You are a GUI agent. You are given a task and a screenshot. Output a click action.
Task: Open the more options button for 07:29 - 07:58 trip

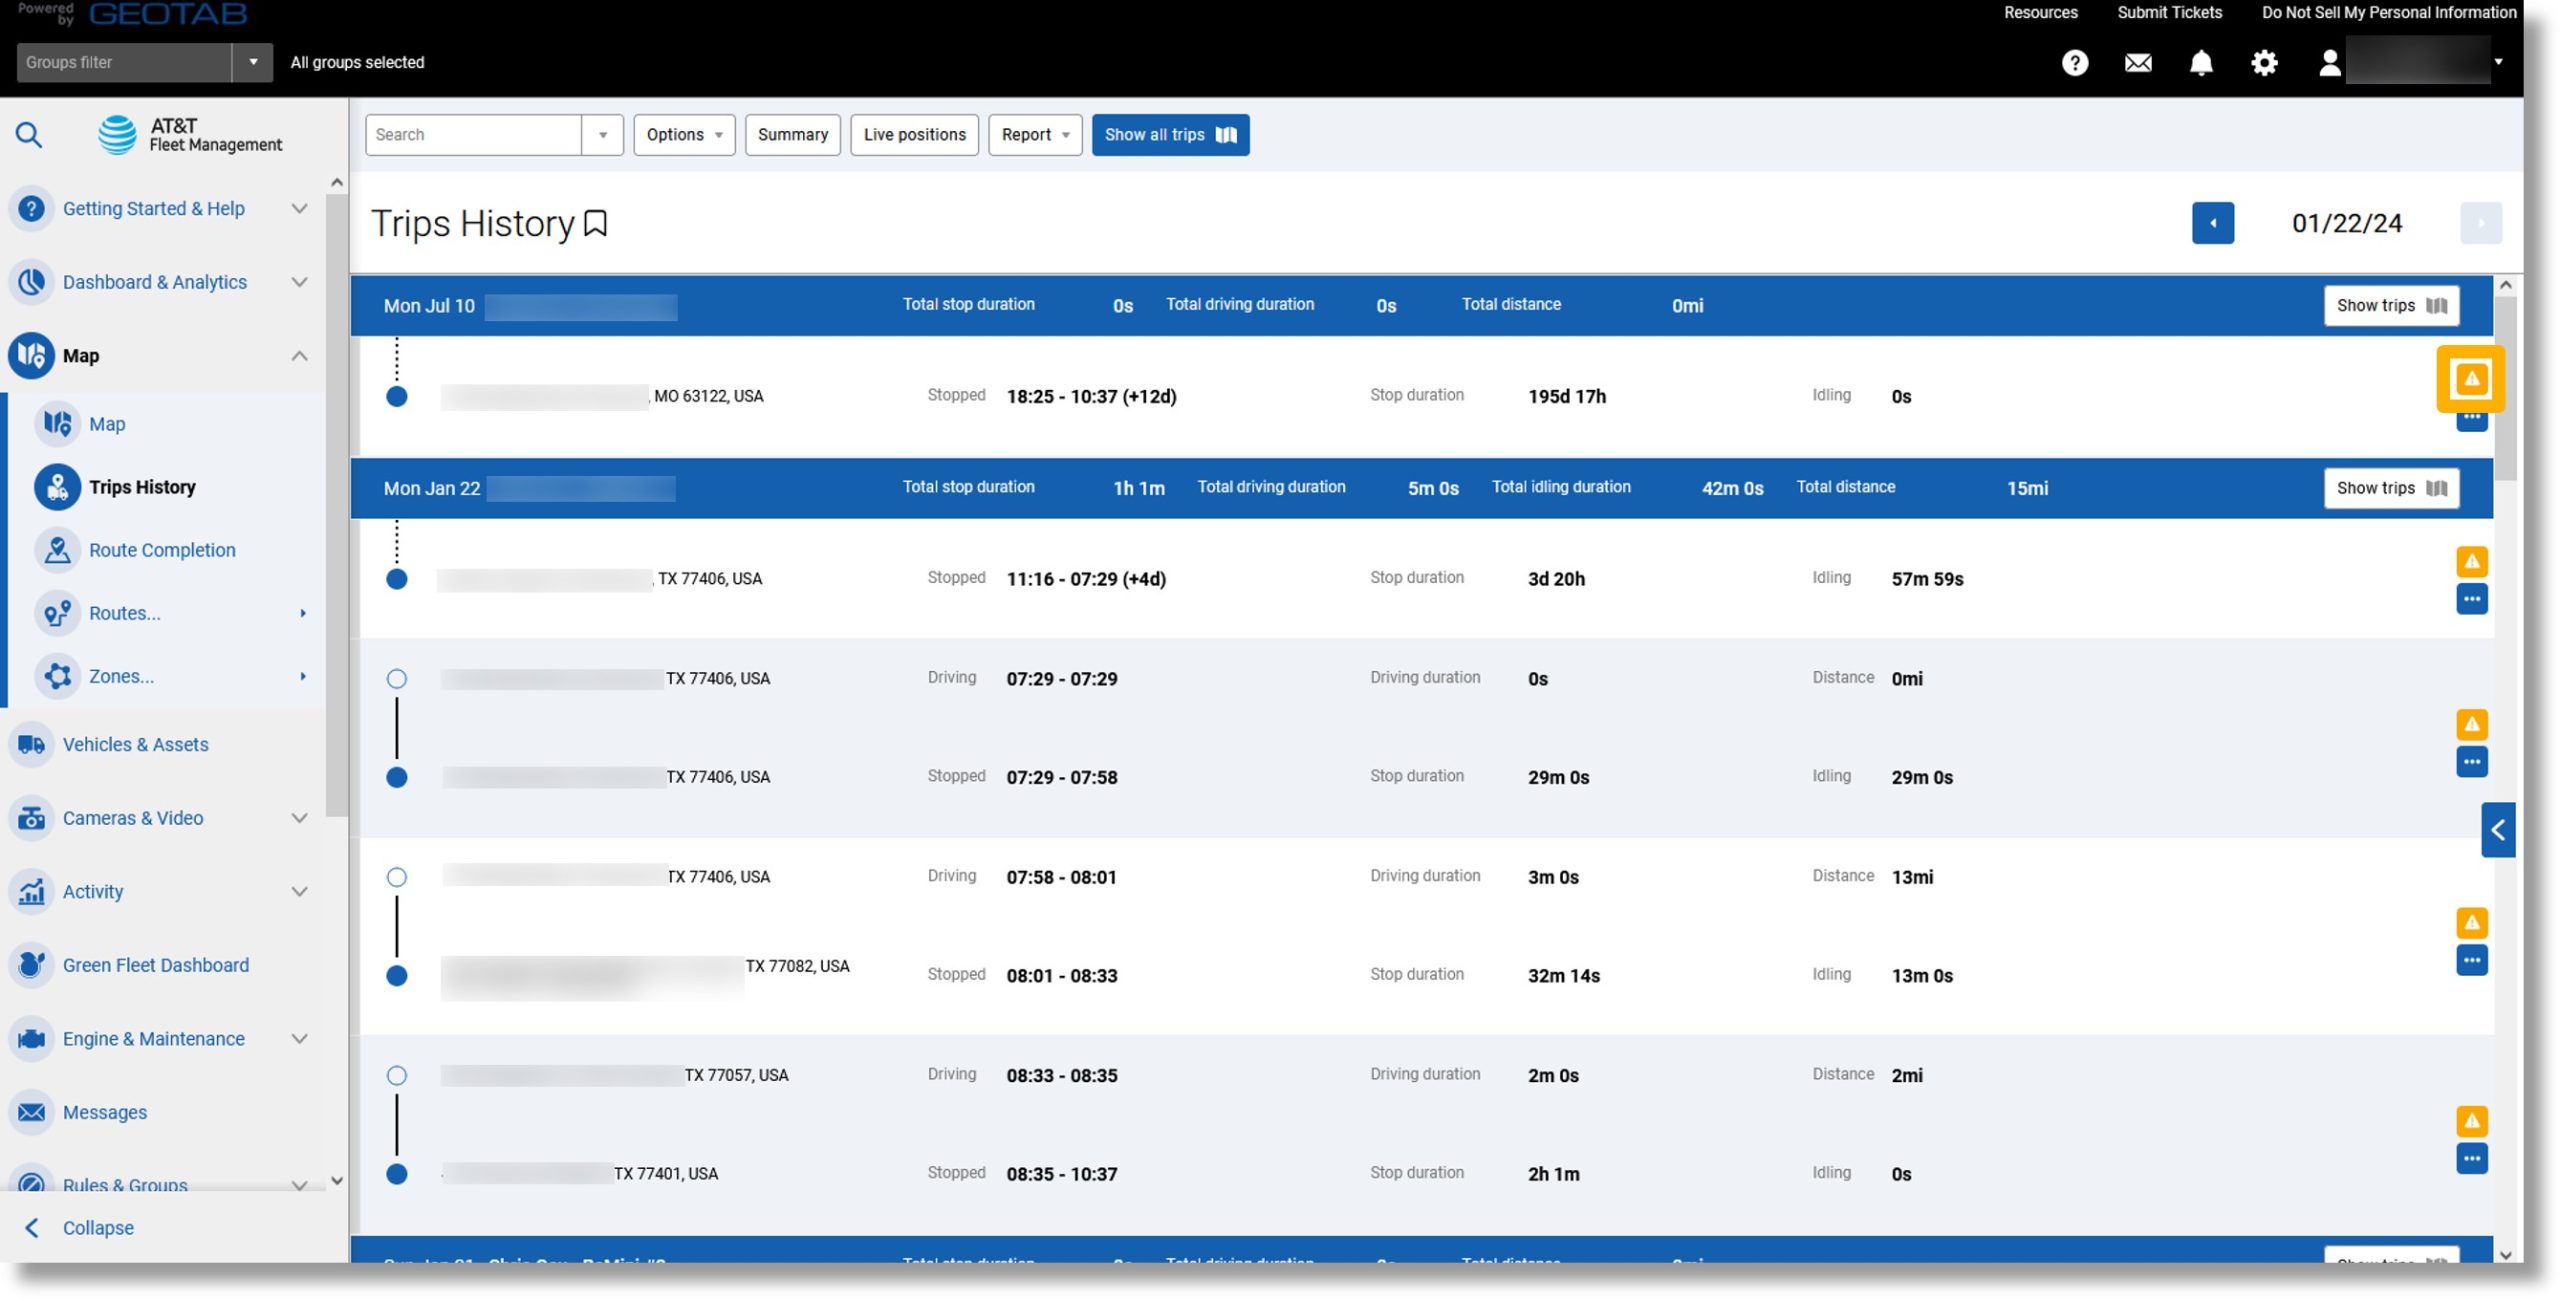click(x=2471, y=762)
